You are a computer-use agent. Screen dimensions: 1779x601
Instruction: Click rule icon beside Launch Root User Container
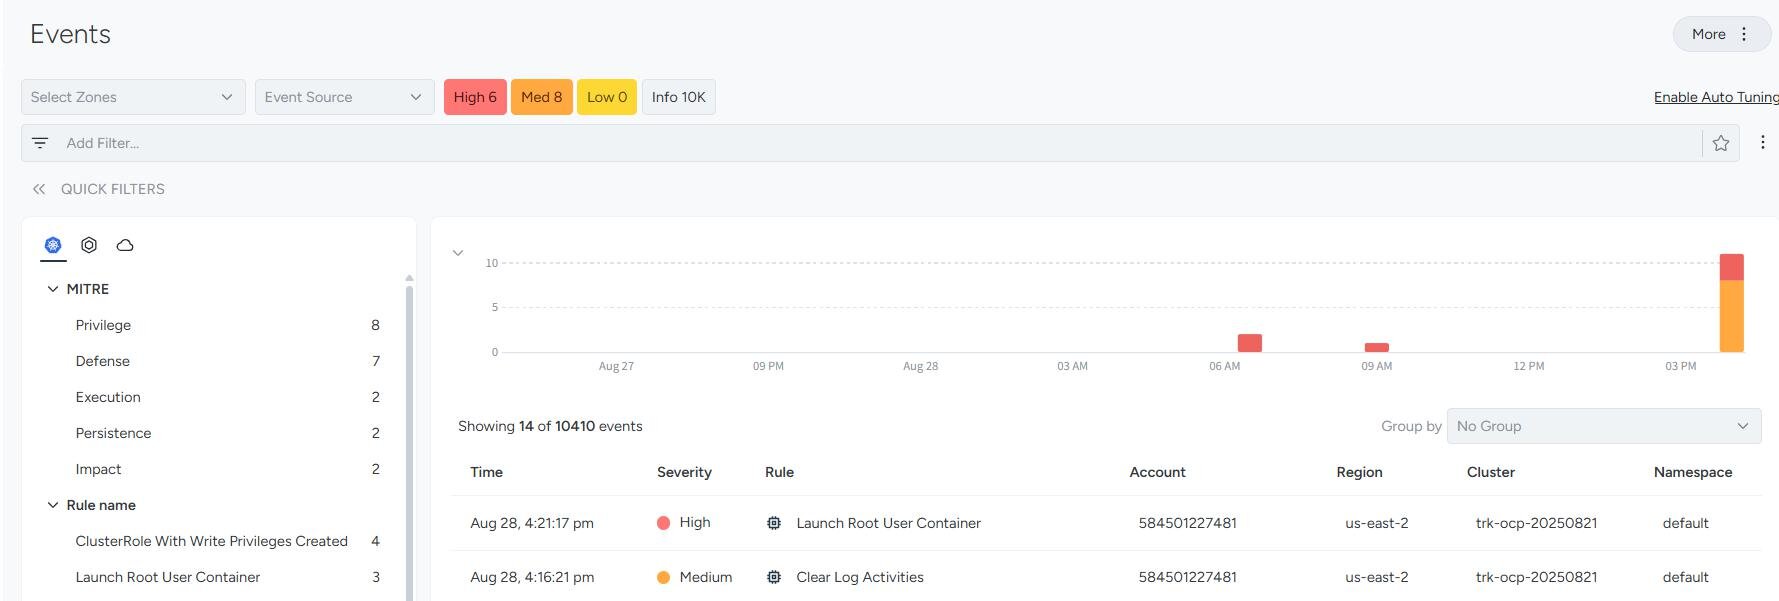[x=773, y=523]
